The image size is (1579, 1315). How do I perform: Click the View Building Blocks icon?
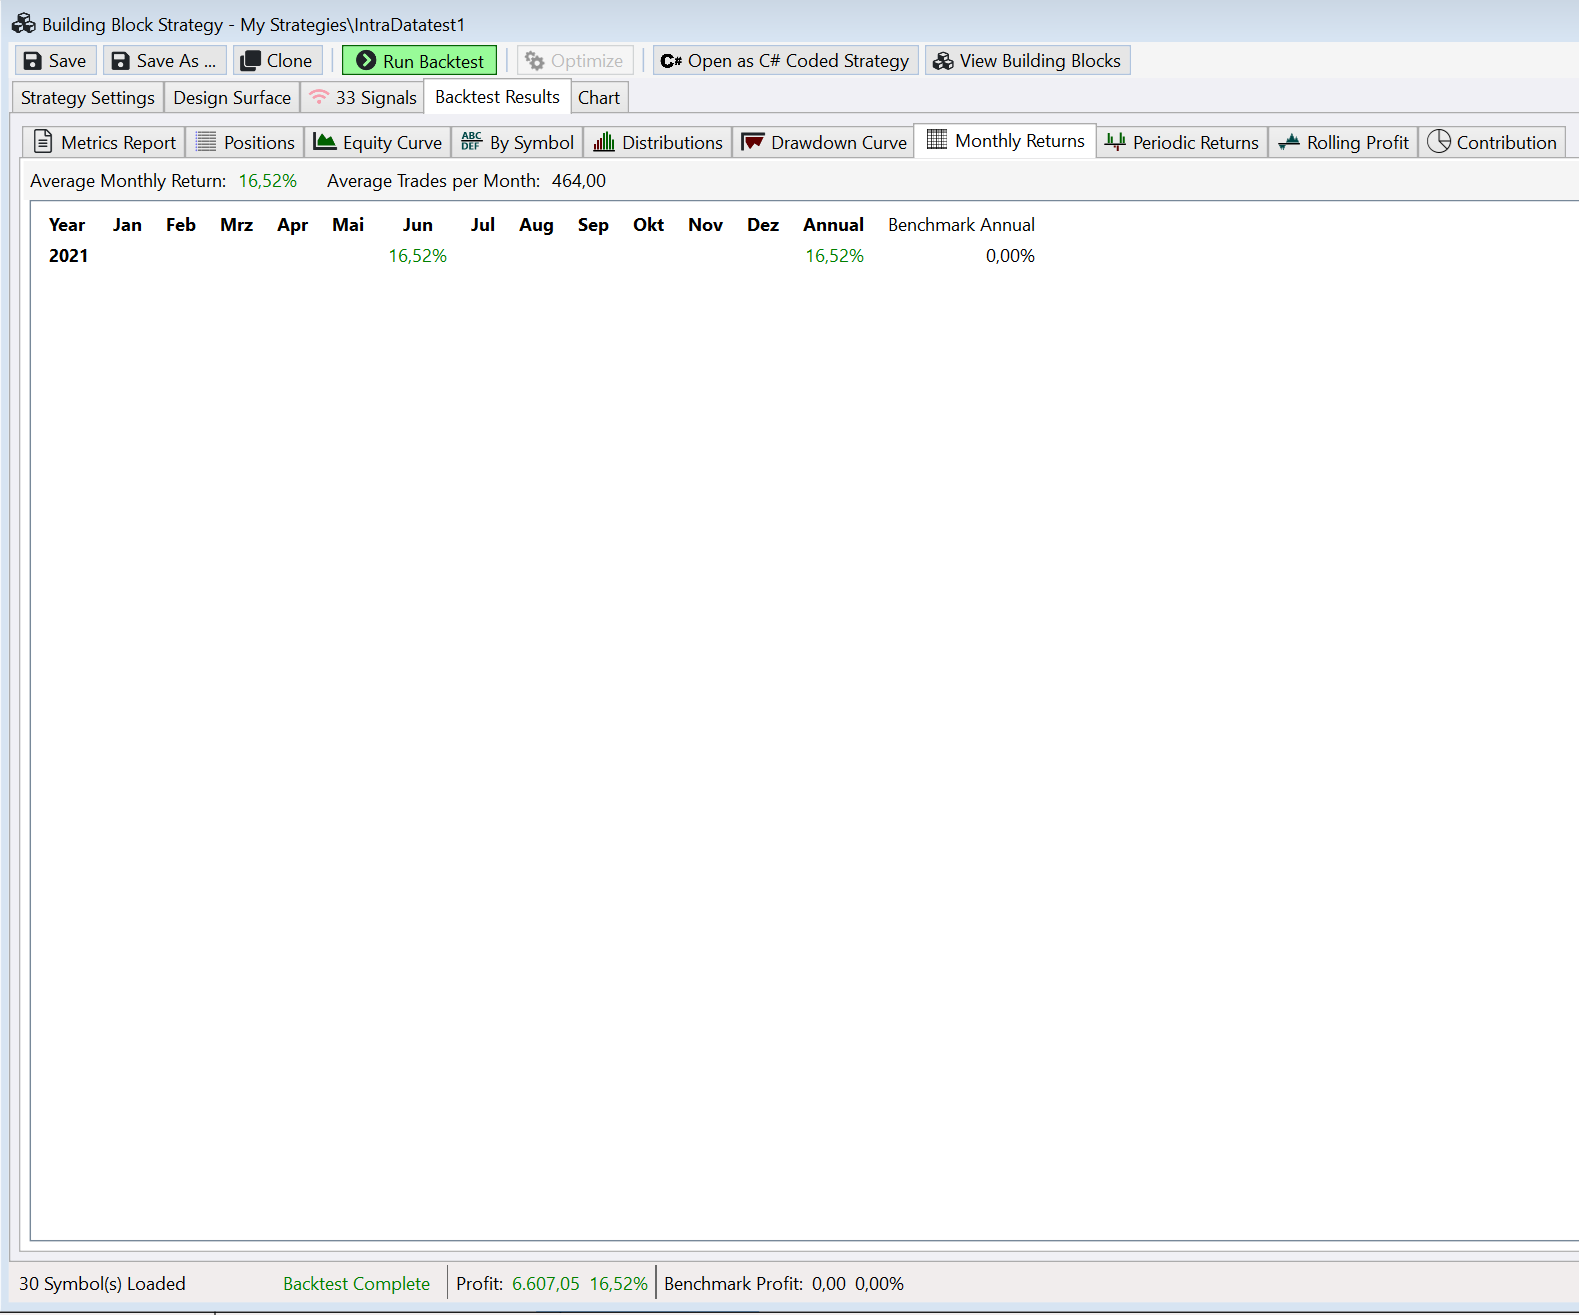(x=942, y=61)
